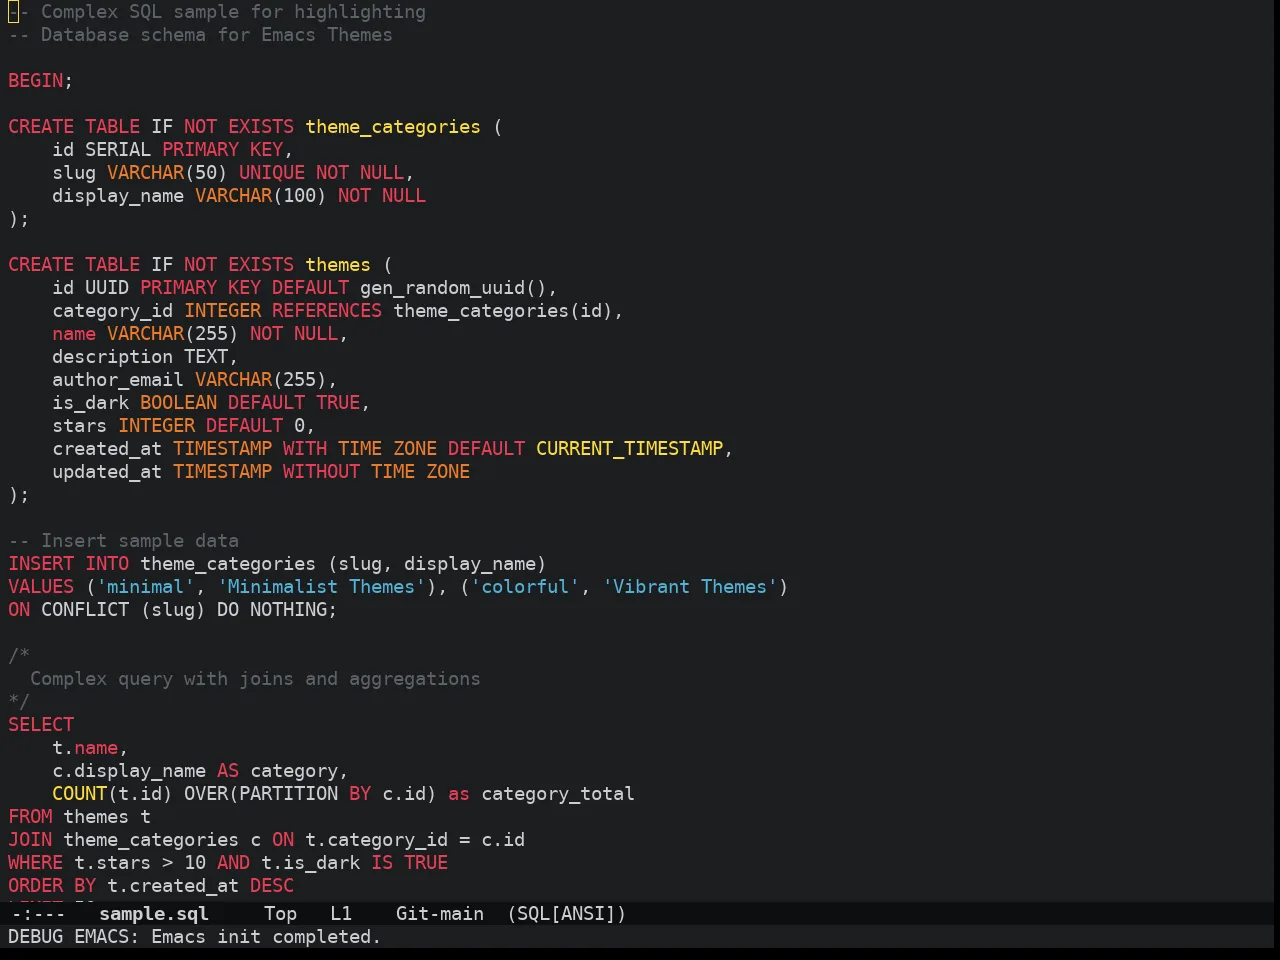Click the COUNT function name
Screen dimensions: 1280x960
80,794
